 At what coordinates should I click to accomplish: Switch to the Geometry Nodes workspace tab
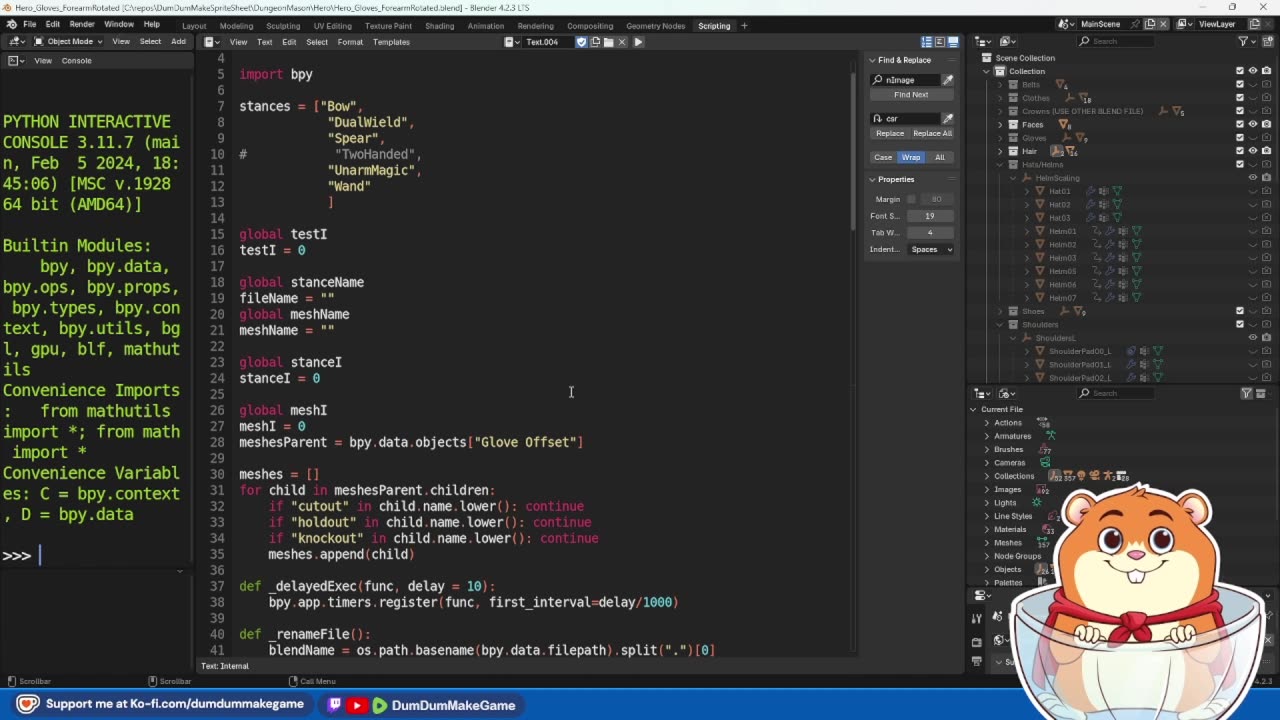655,25
